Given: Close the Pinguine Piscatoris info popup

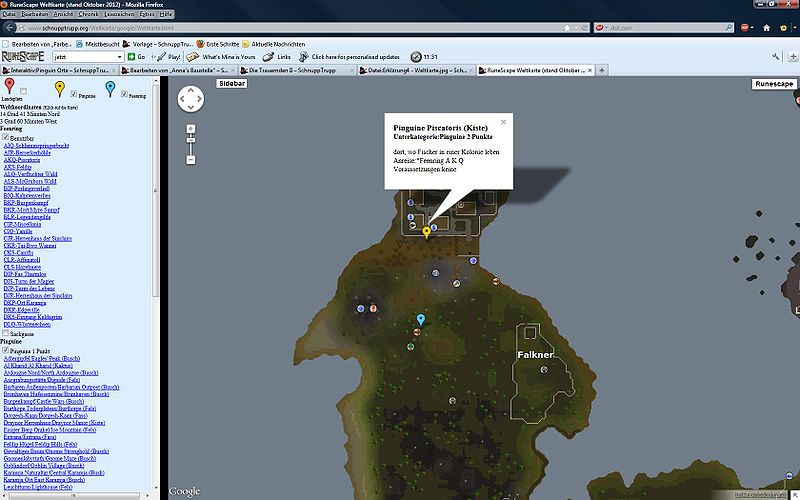Looking at the screenshot, I should coord(503,122).
